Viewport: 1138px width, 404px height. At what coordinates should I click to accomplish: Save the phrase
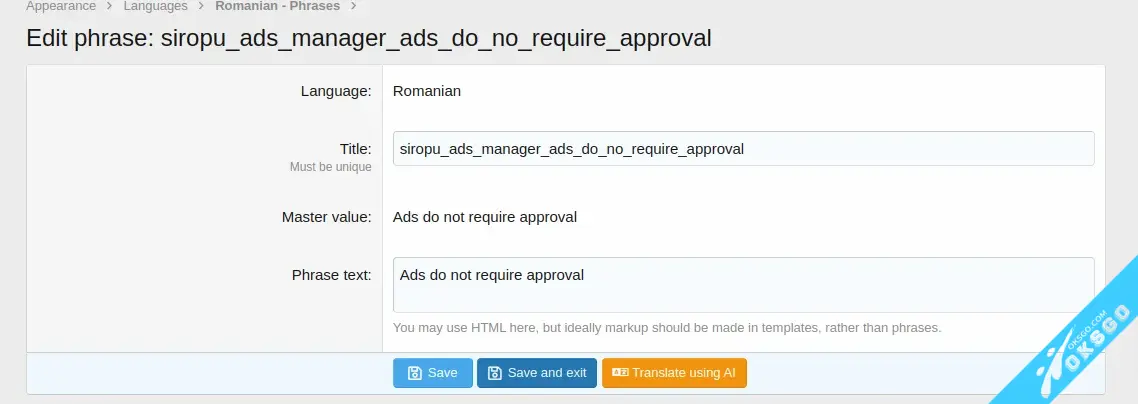point(432,373)
